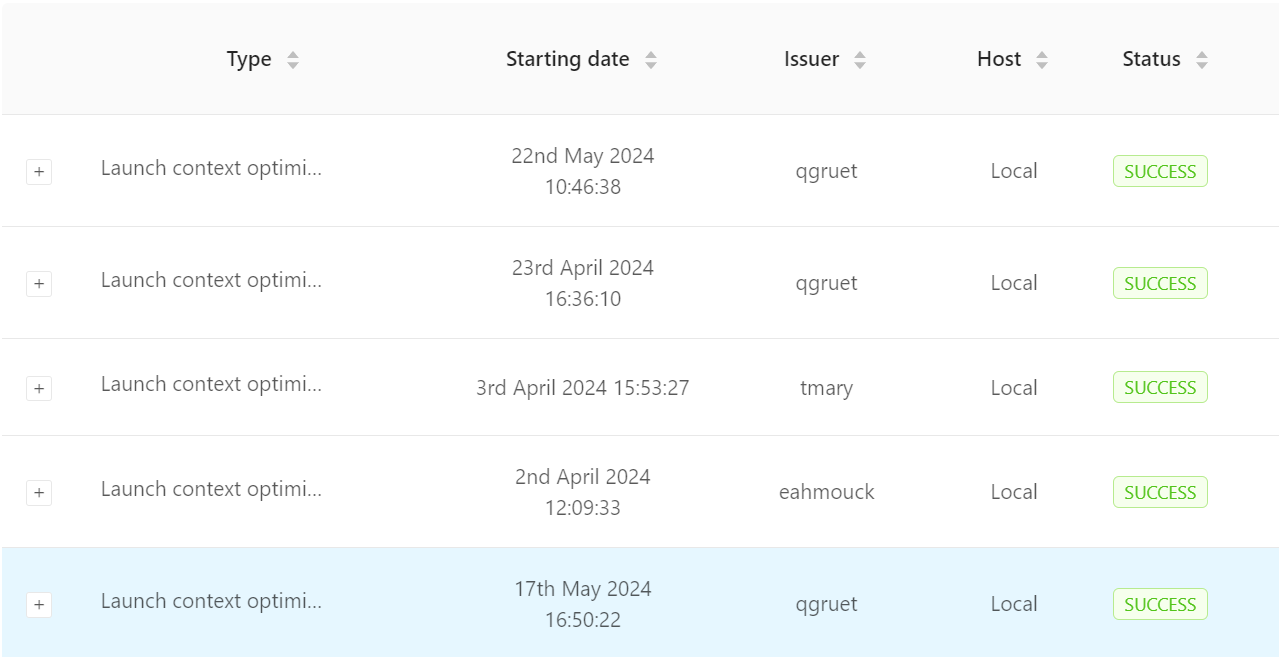Click SUCCESS tag in eahmouck row
Image resolution: width=1279 pixels, height=657 pixels.
click(x=1160, y=492)
